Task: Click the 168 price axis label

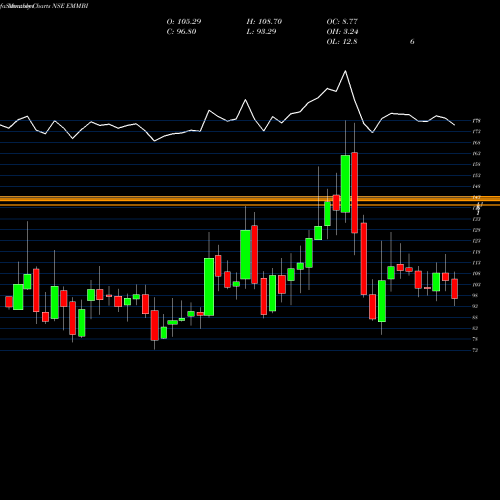Action: [476, 143]
